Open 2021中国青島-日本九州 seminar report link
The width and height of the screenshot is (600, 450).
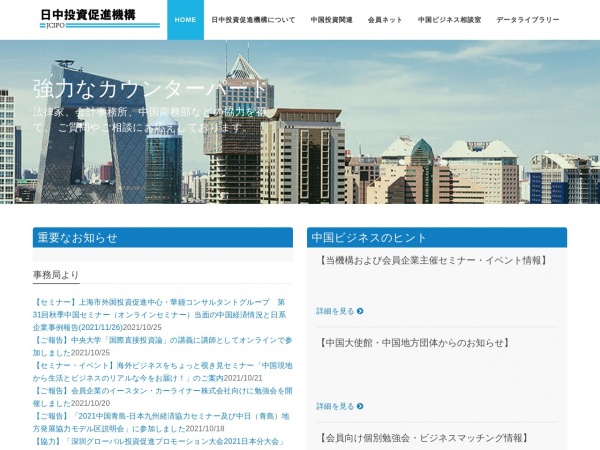pyautogui.click(x=160, y=416)
